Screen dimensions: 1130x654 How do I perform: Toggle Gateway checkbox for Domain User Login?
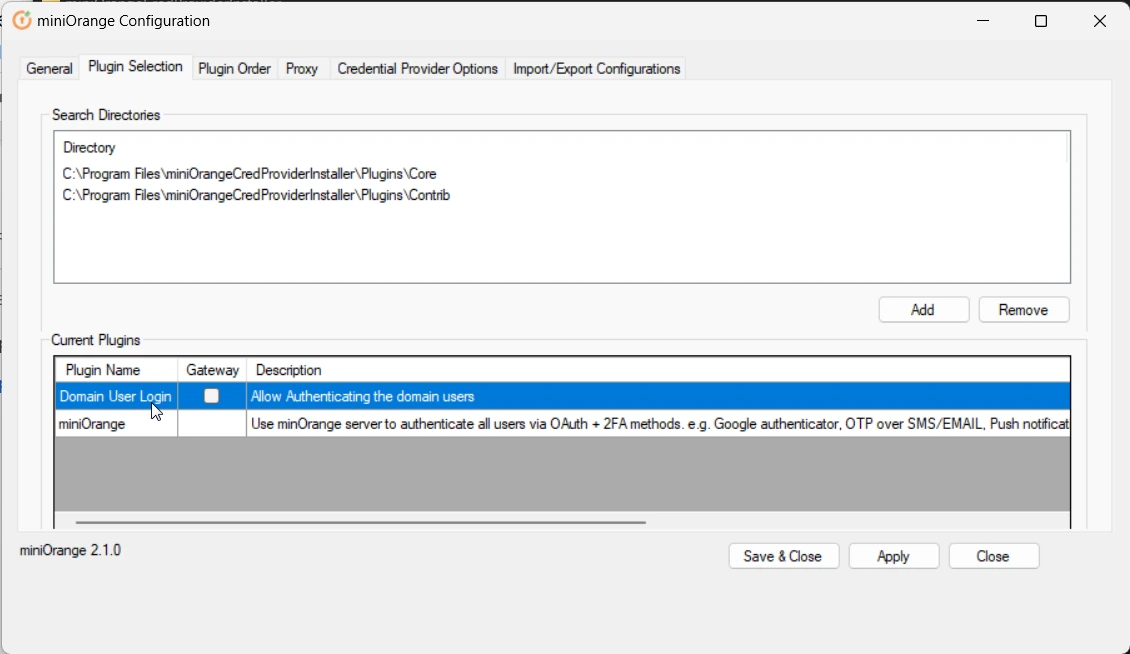click(x=211, y=396)
